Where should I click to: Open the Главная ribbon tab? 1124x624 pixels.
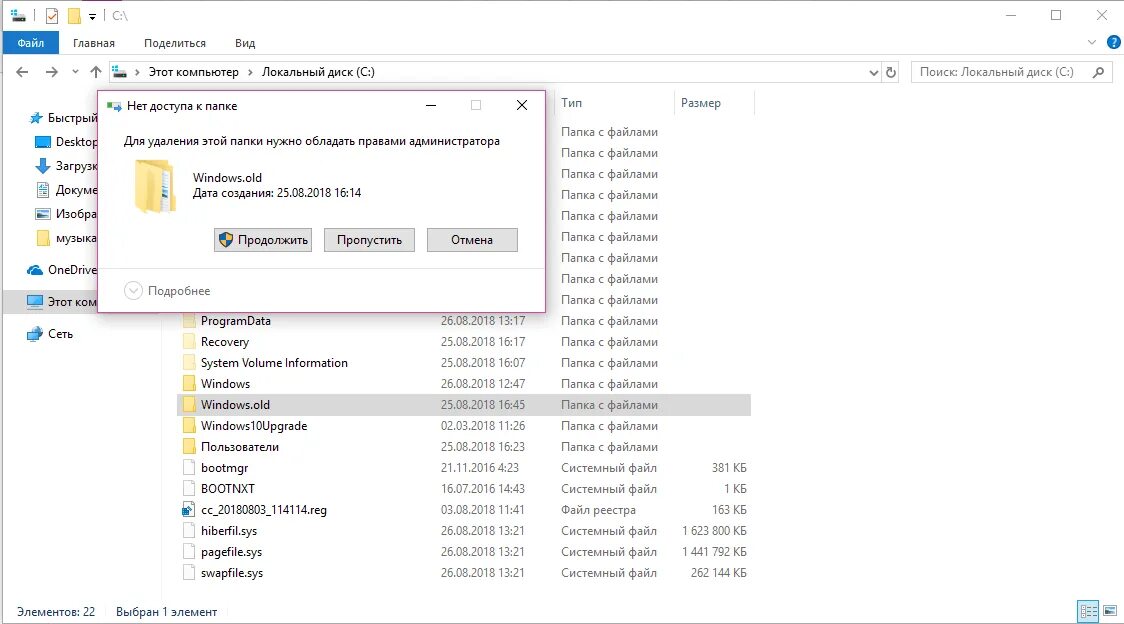point(94,43)
